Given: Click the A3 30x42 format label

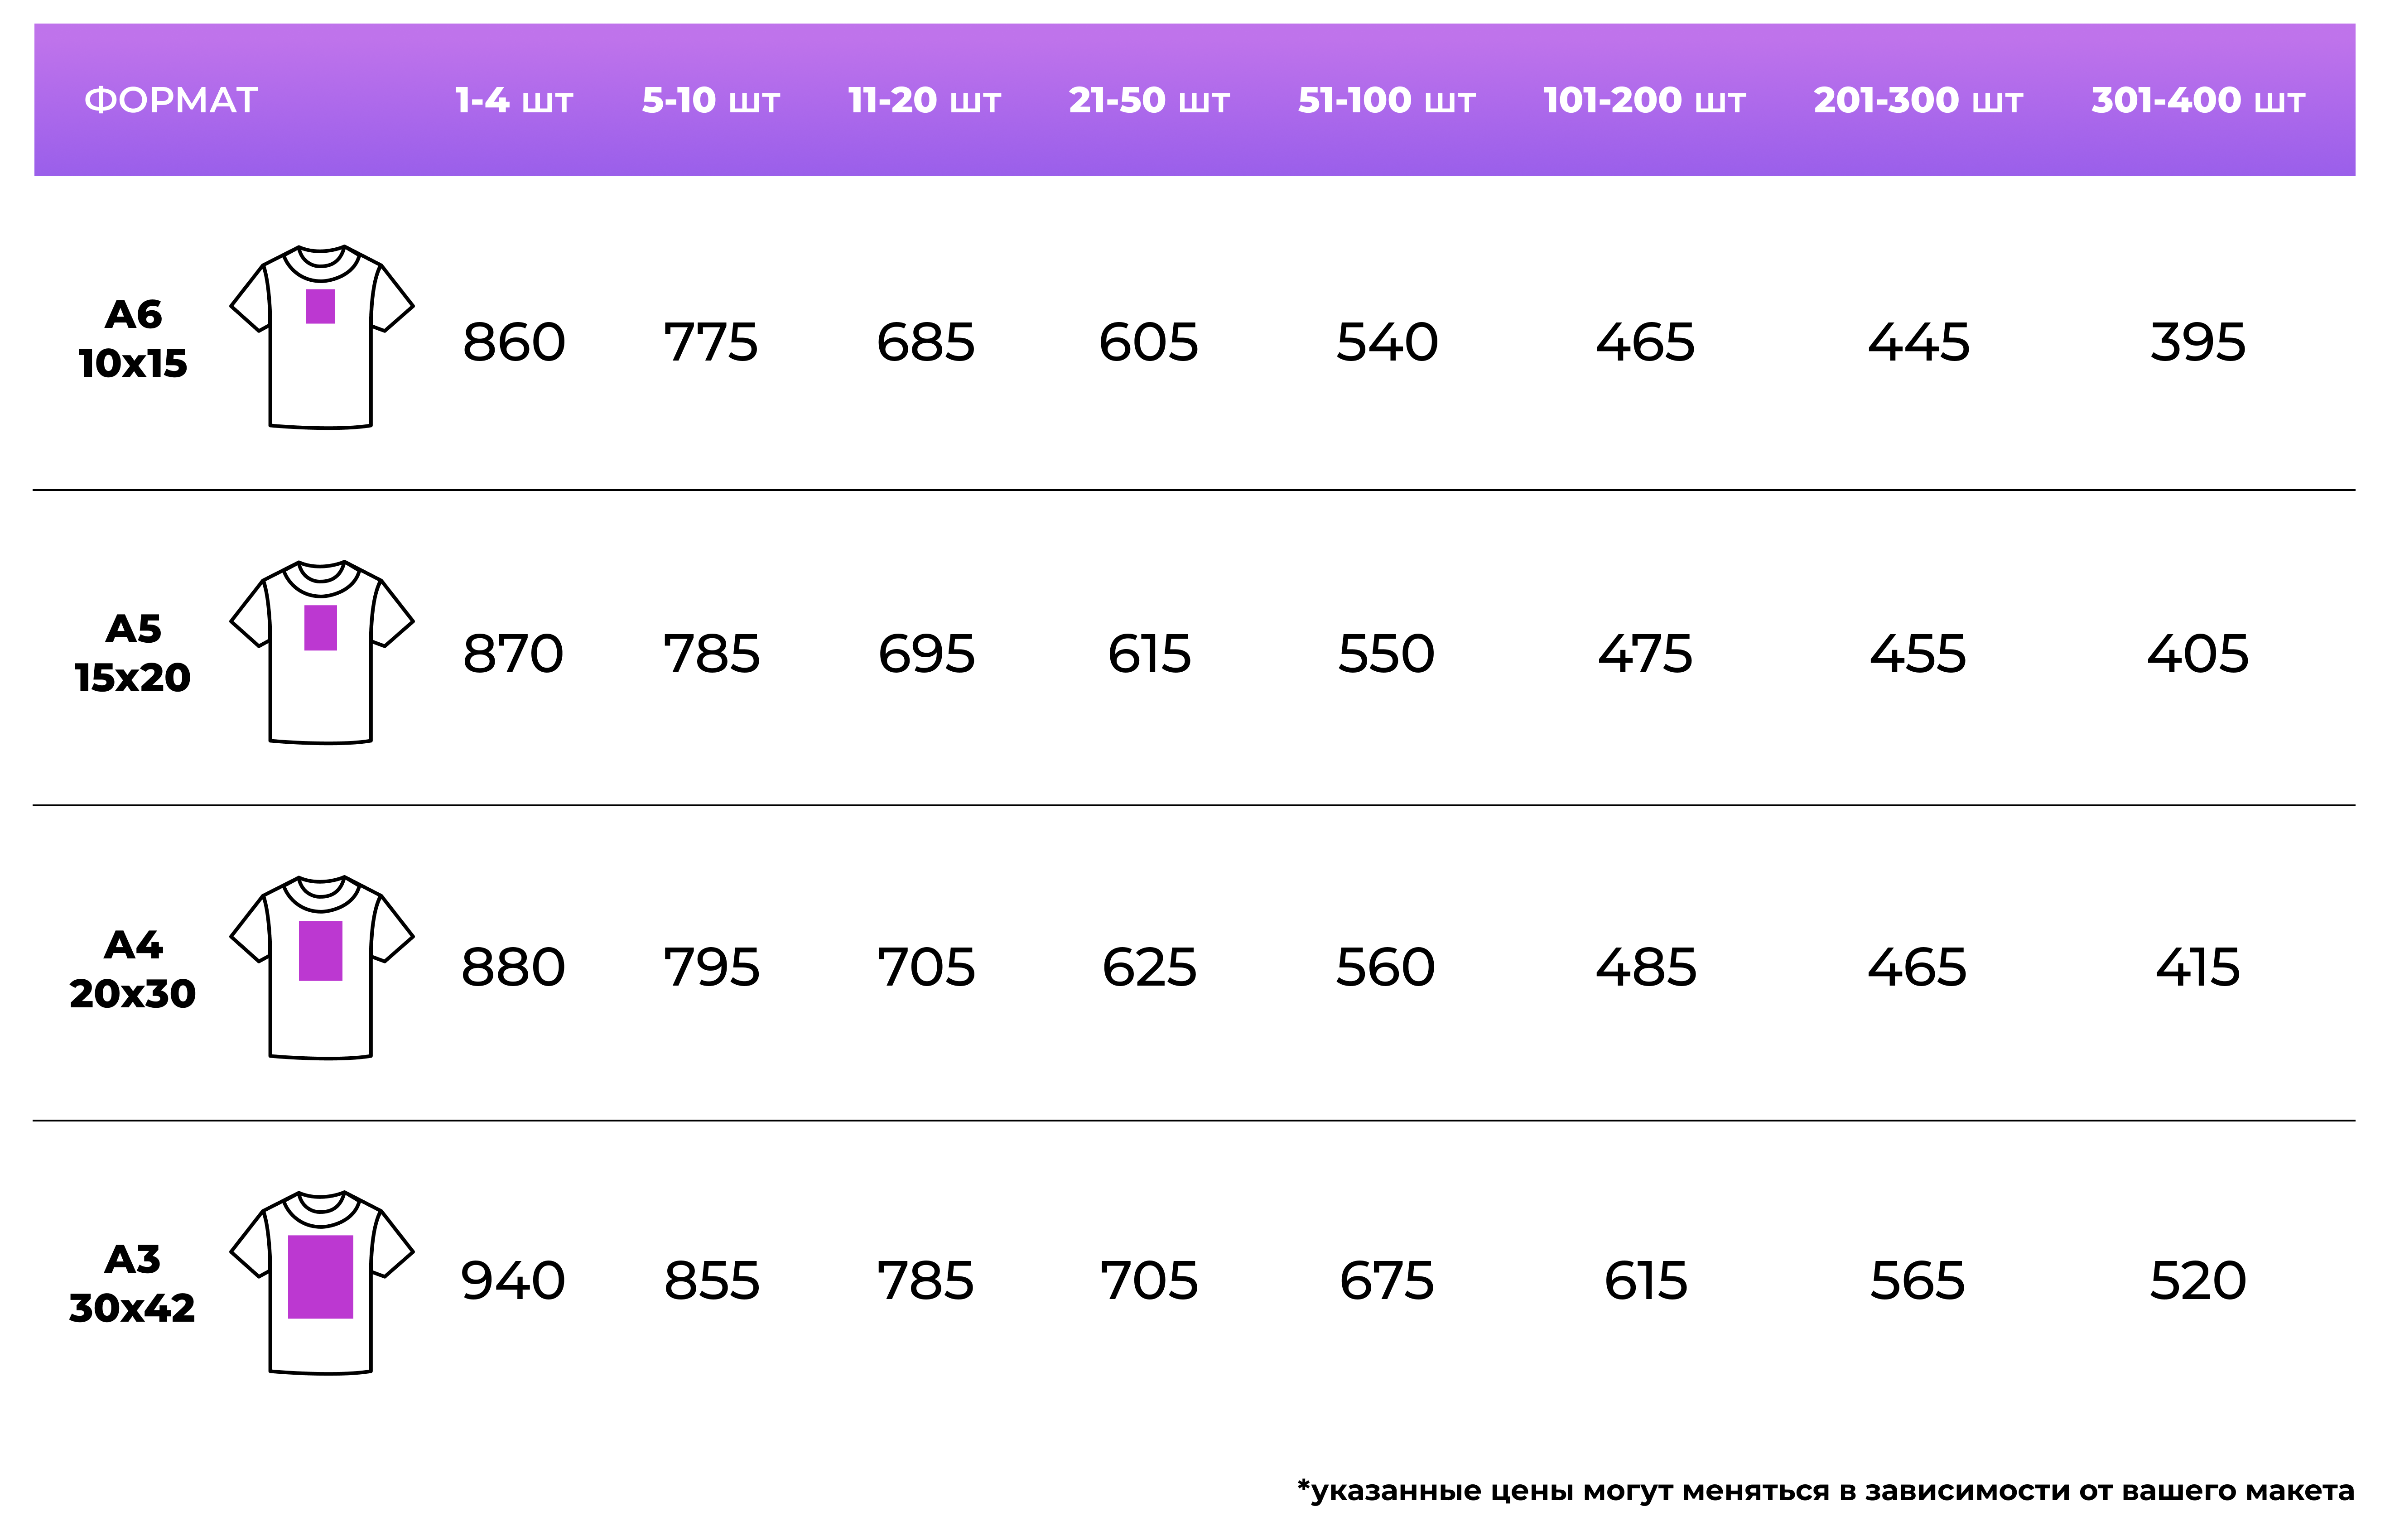Looking at the screenshot, I should [132, 1283].
